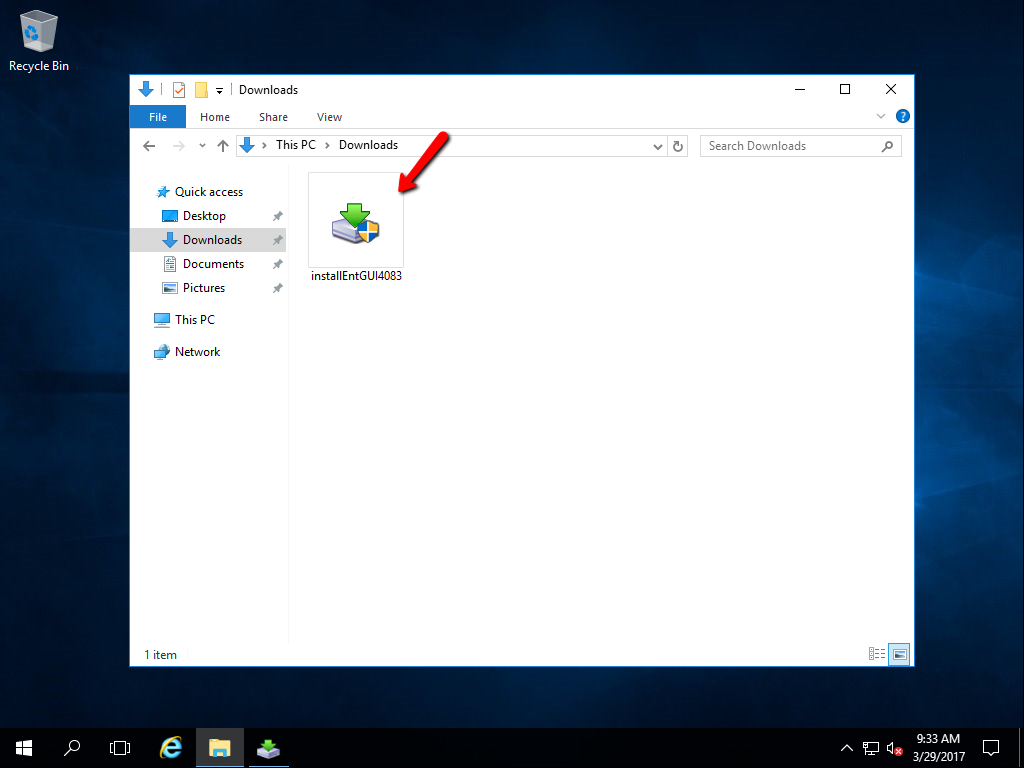Show hidden system tray icons
Viewport: 1024px width, 768px height.
pyautogui.click(x=846, y=748)
